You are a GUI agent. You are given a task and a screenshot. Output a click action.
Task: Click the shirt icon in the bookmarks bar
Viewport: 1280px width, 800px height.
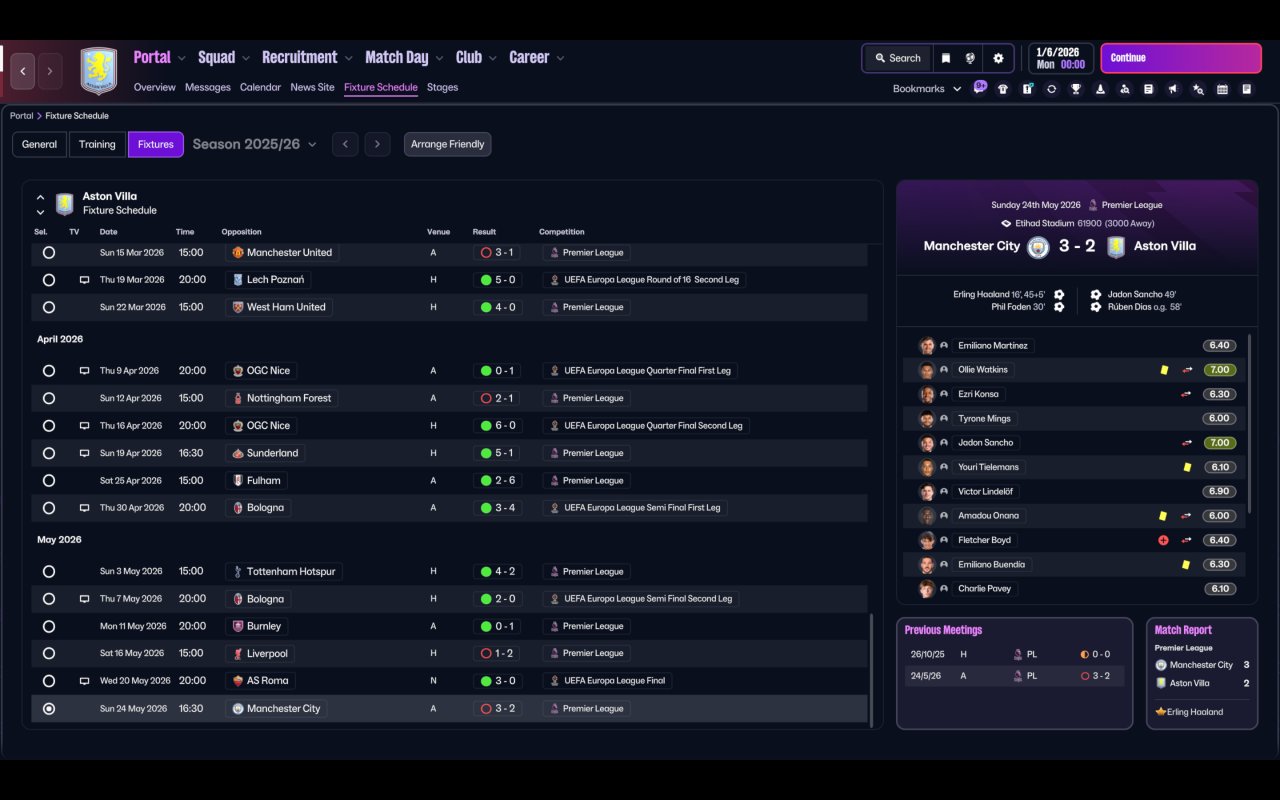click(x=1003, y=89)
